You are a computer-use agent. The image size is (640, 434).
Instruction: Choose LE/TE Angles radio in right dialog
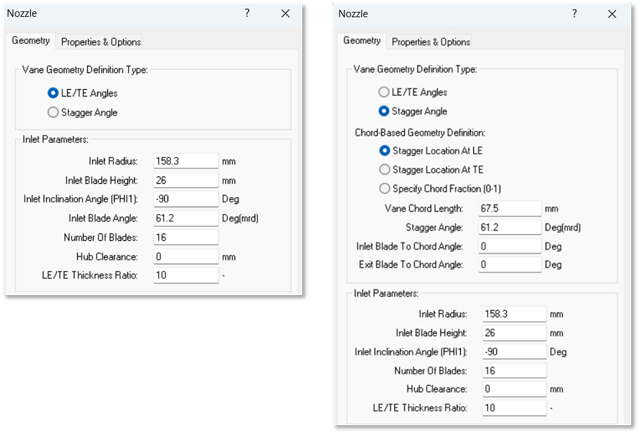pos(384,92)
